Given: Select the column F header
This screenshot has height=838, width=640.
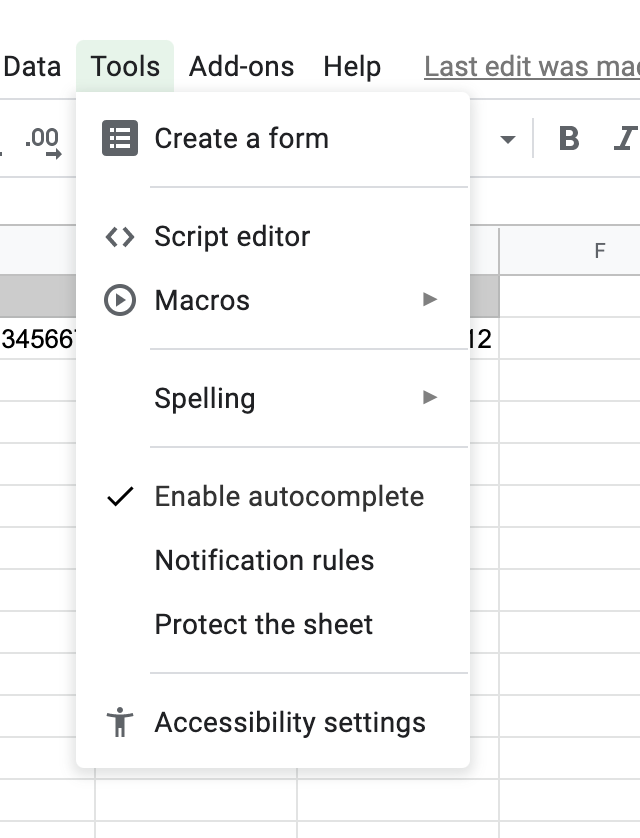Looking at the screenshot, I should point(599,251).
